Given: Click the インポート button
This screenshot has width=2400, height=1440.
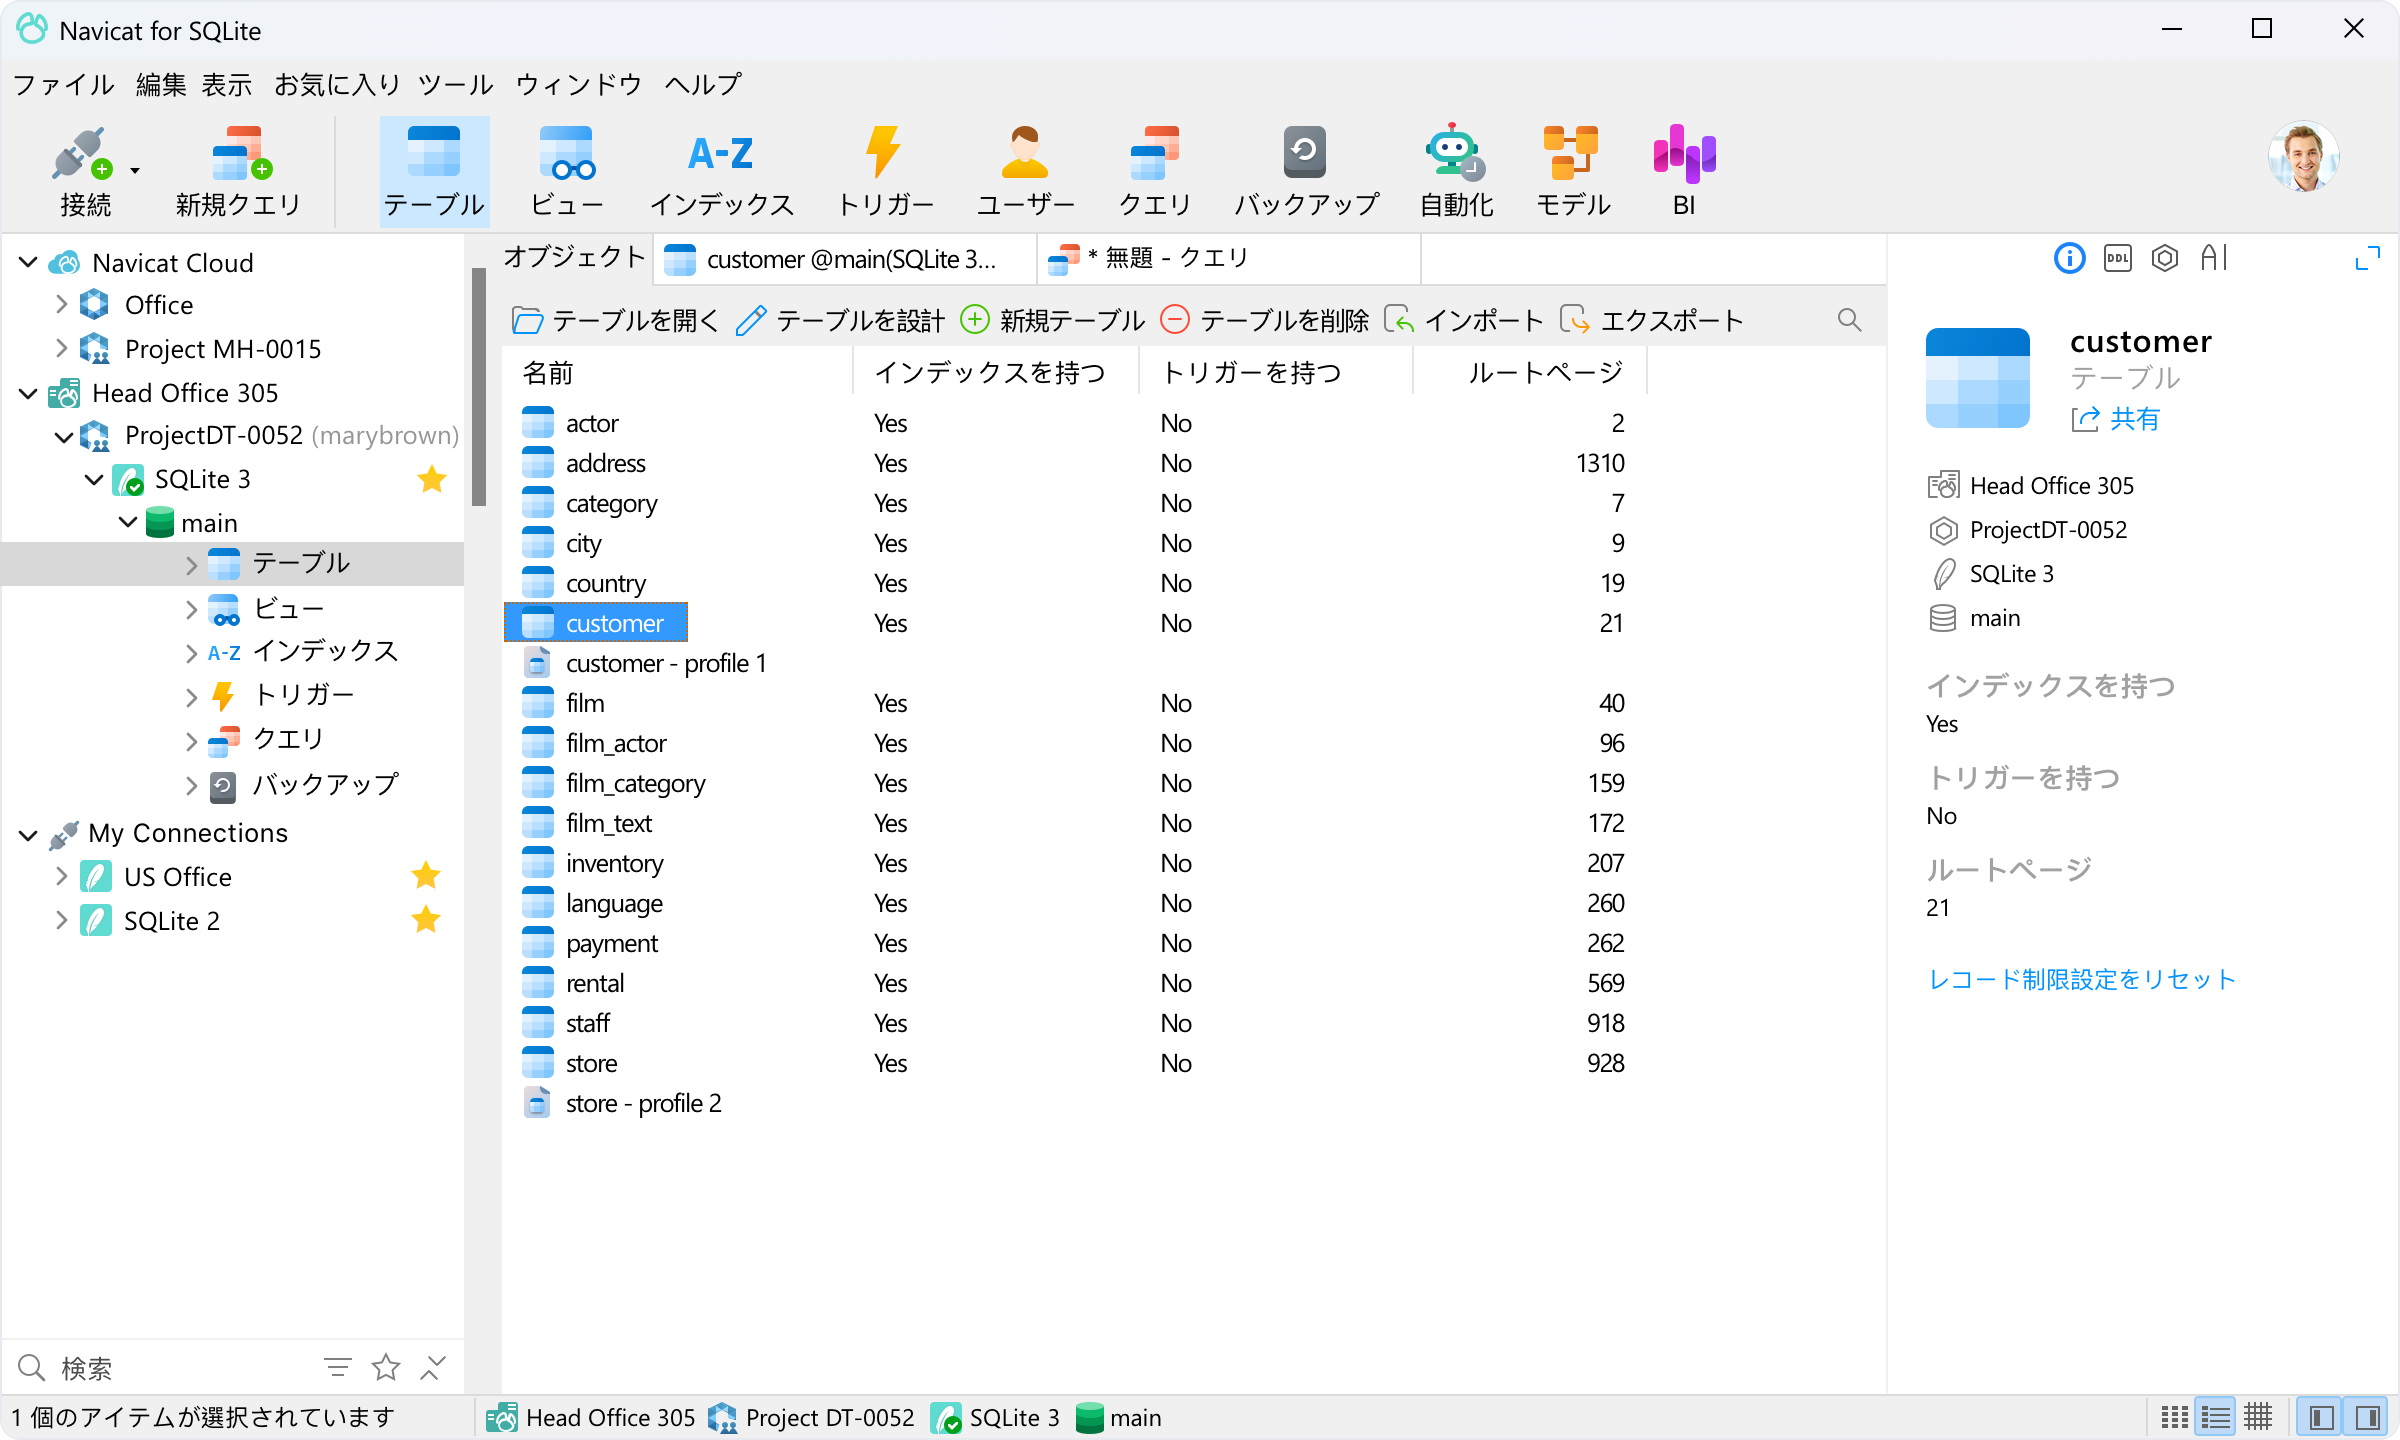Looking at the screenshot, I should (1464, 320).
